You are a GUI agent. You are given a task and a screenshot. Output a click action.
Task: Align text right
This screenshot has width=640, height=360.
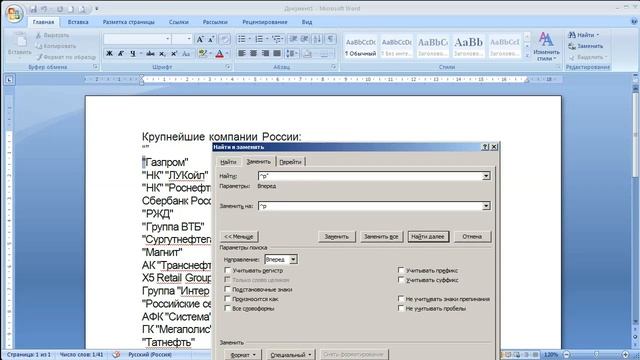point(265,53)
